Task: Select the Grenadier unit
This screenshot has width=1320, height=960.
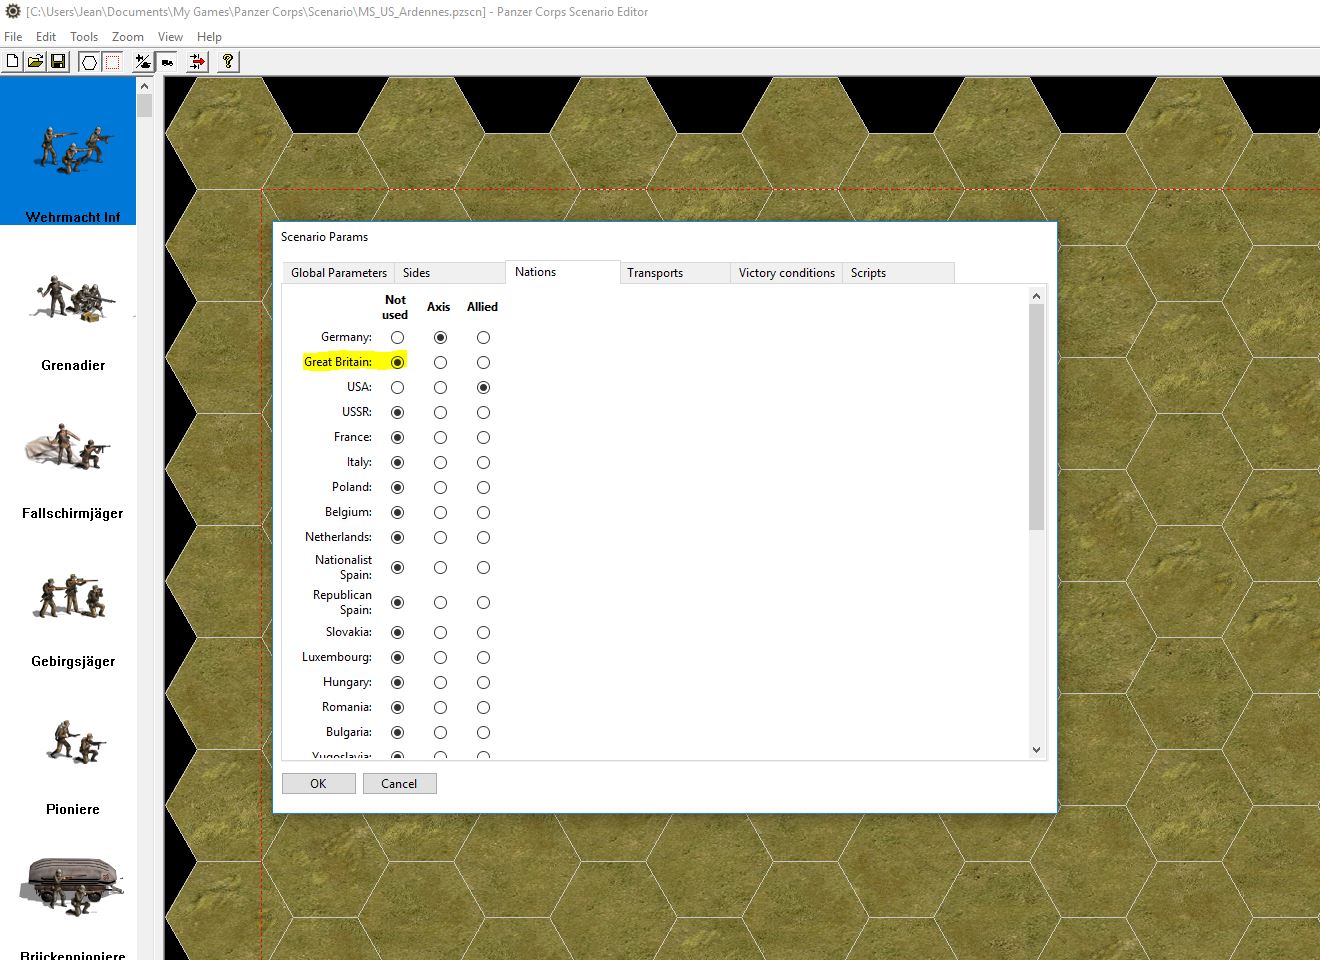Action: click(68, 300)
